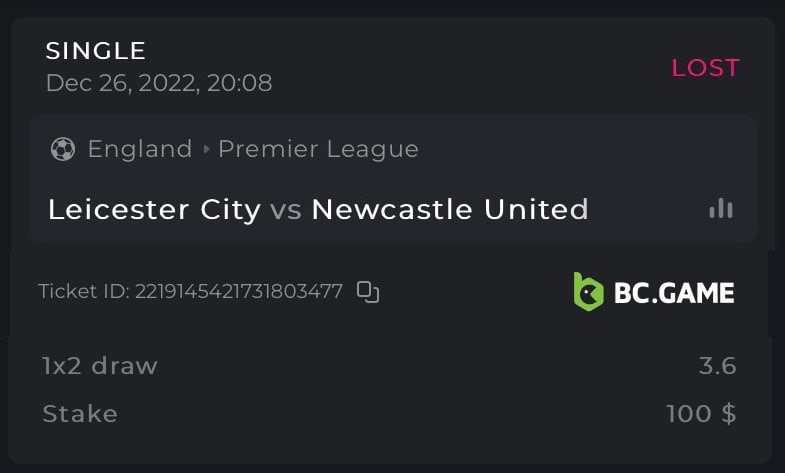Select Newcastle United team name
The image size is (785, 473).
tap(450, 209)
